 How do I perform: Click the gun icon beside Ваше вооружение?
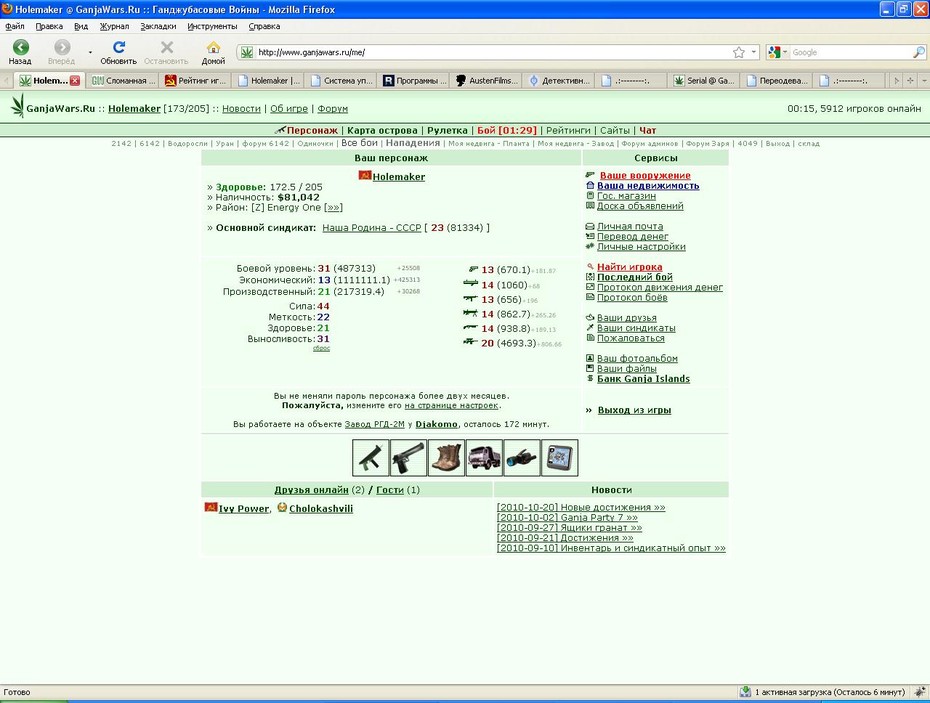pos(590,175)
